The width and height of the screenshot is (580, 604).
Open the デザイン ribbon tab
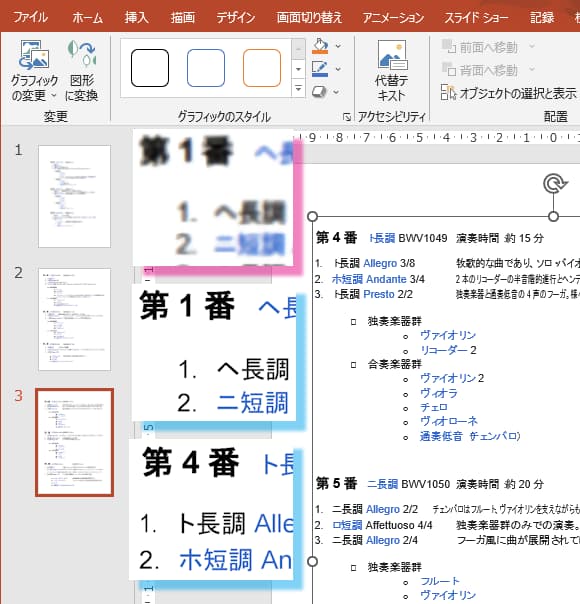pyautogui.click(x=236, y=17)
